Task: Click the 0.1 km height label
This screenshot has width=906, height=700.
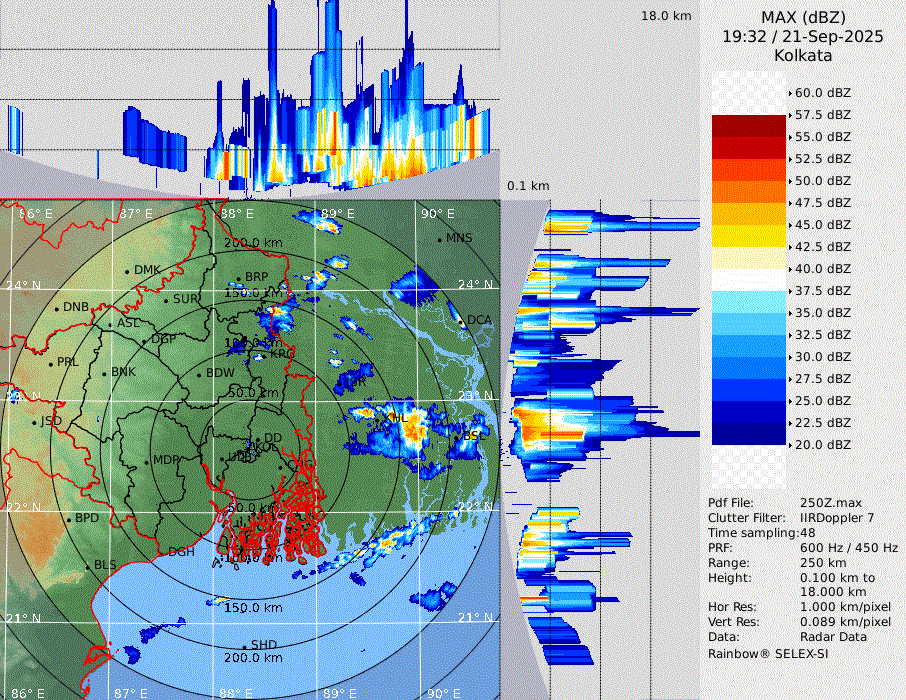Action: coord(528,186)
